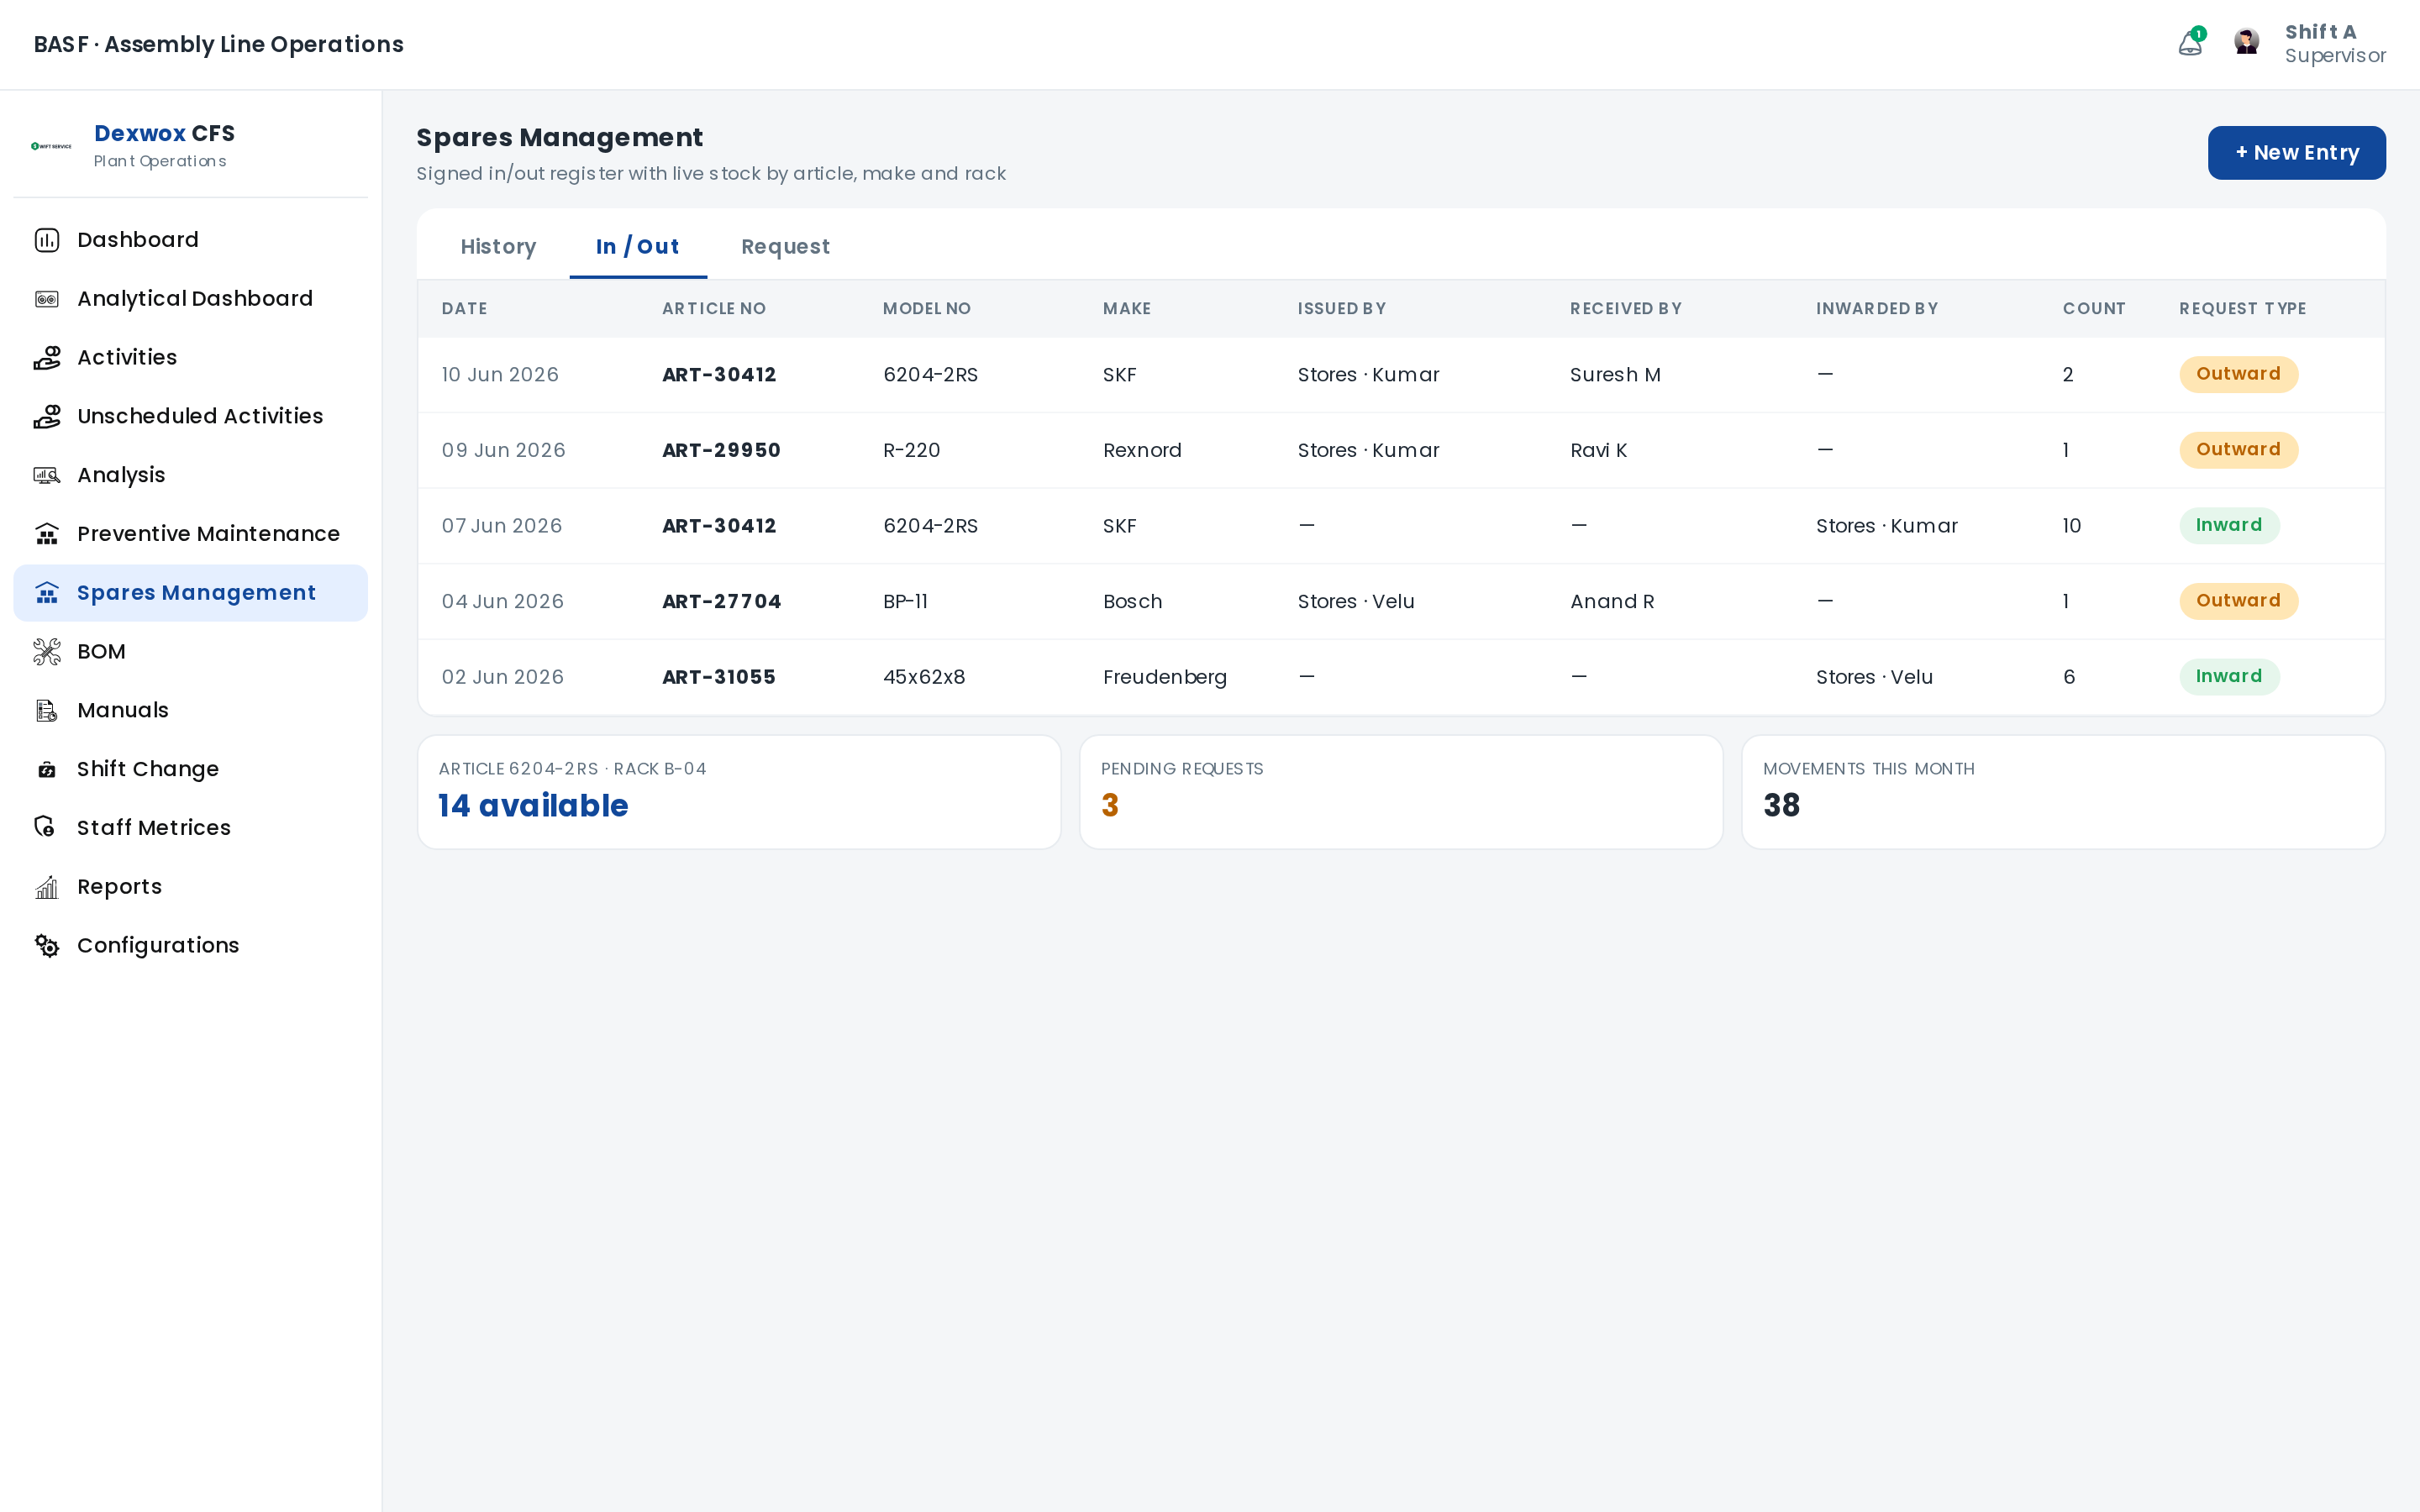Screen dimensions: 2420x1512
Task: Click the Manuals document icon
Action: point(47,710)
